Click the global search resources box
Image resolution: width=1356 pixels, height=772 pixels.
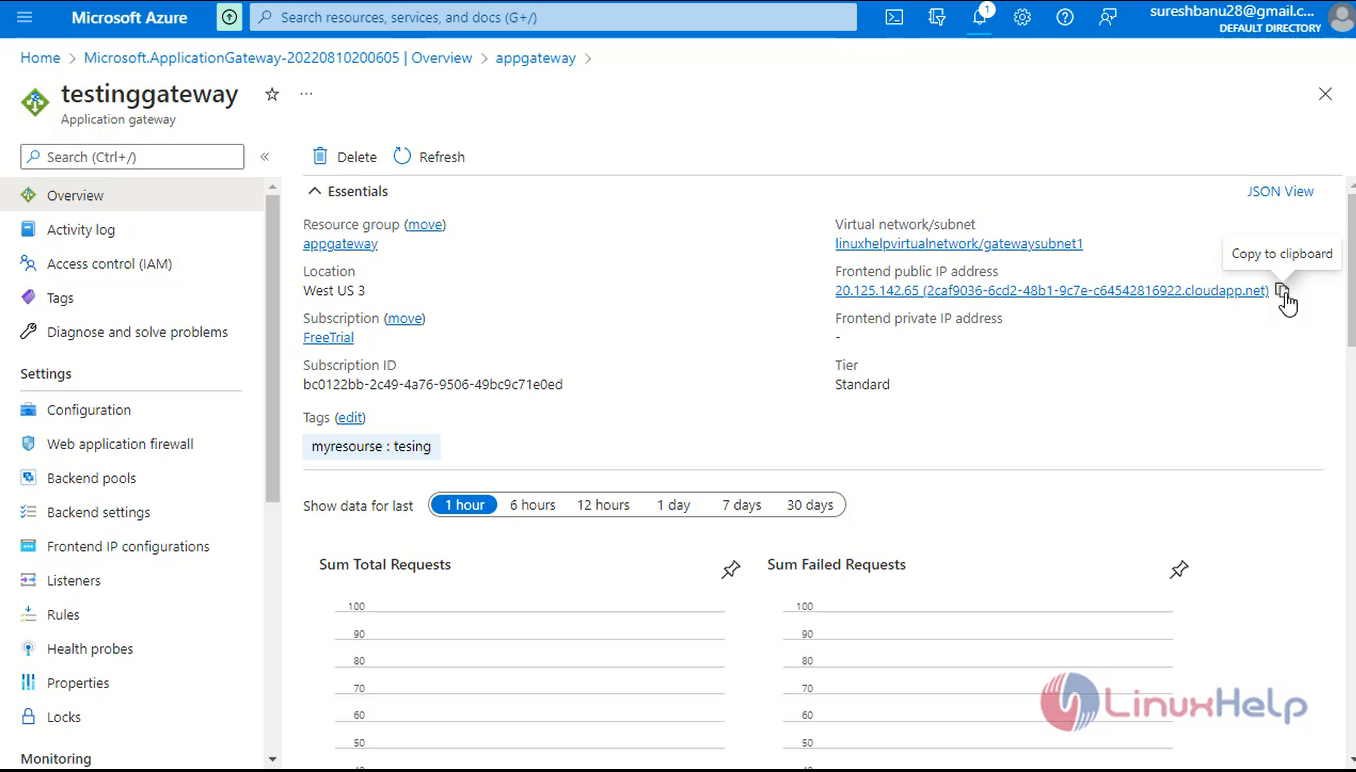tap(553, 17)
